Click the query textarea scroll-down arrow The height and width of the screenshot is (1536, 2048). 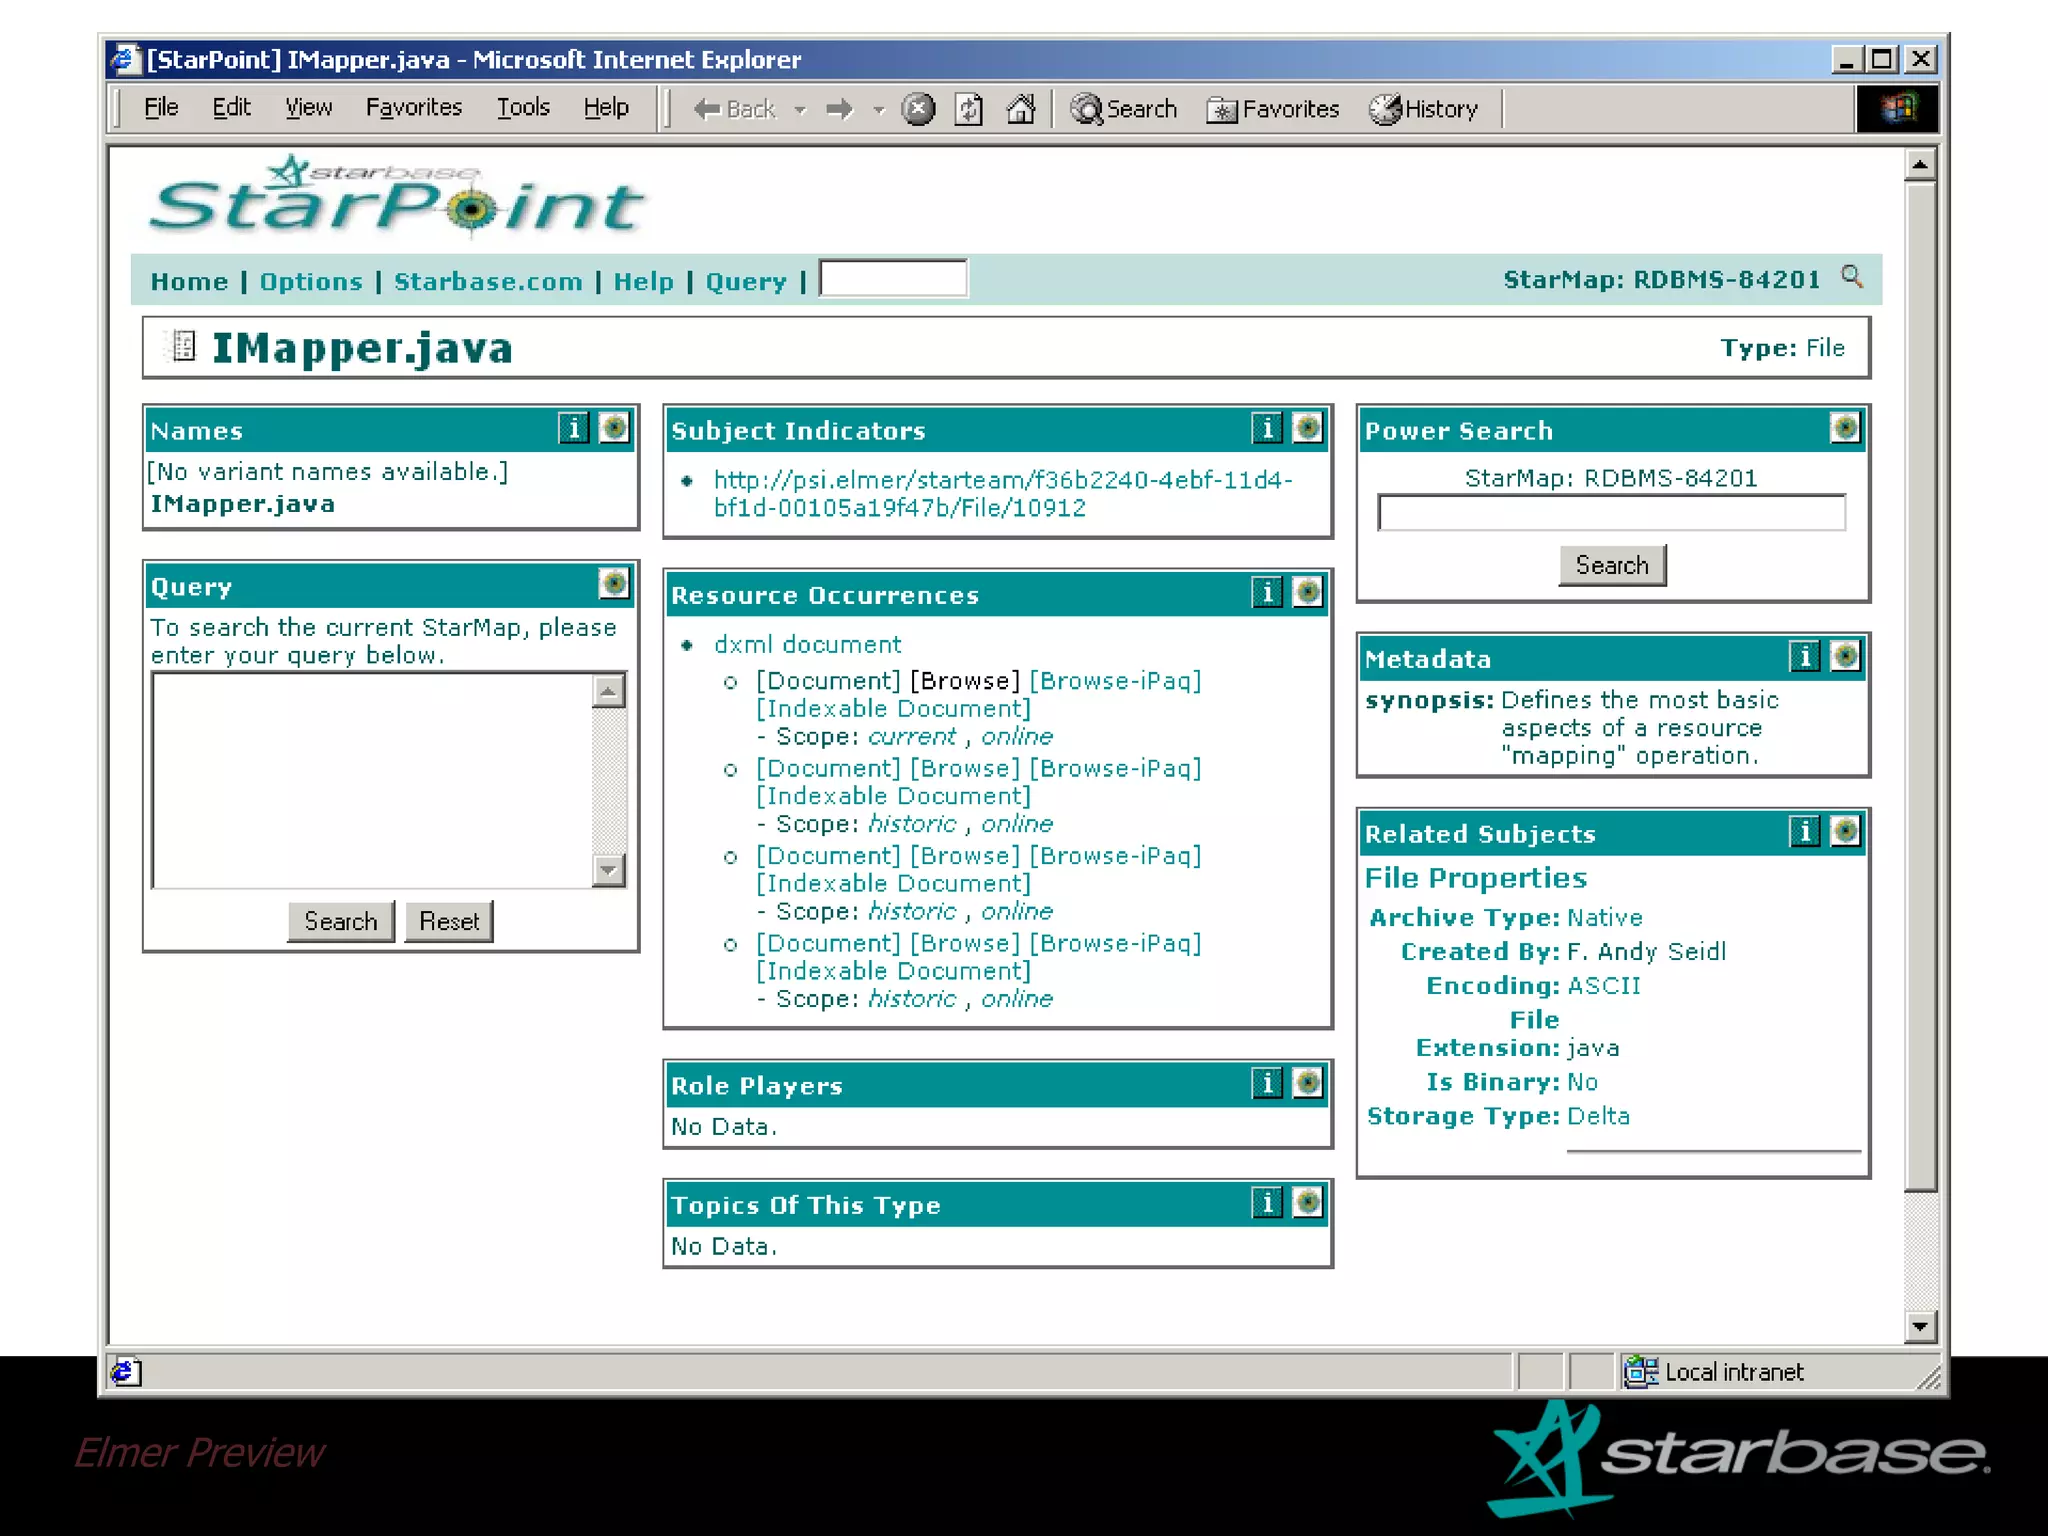click(608, 870)
